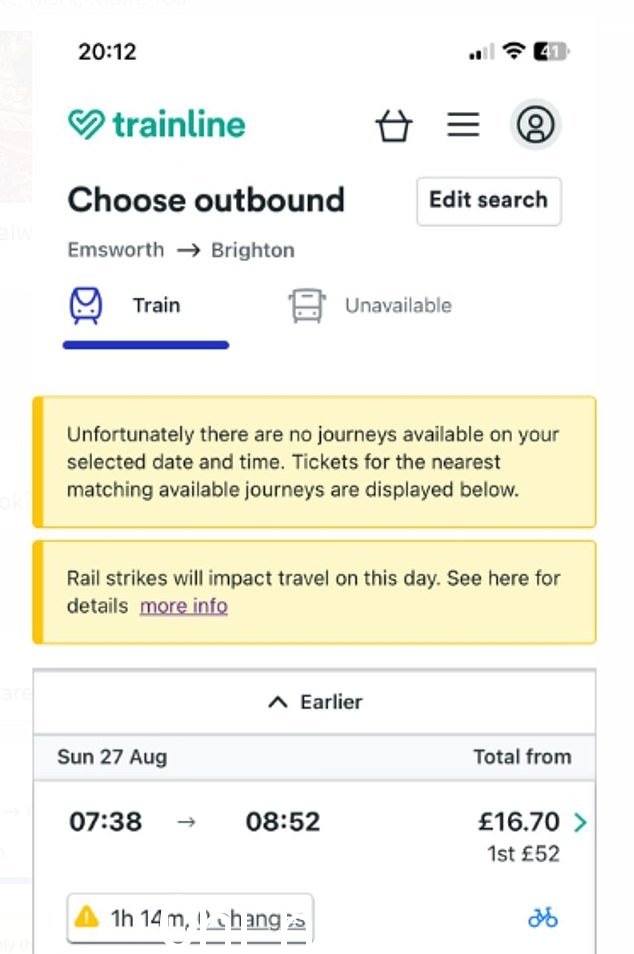
Task: Tap the bicycle icon on the journey
Action: tap(543, 917)
